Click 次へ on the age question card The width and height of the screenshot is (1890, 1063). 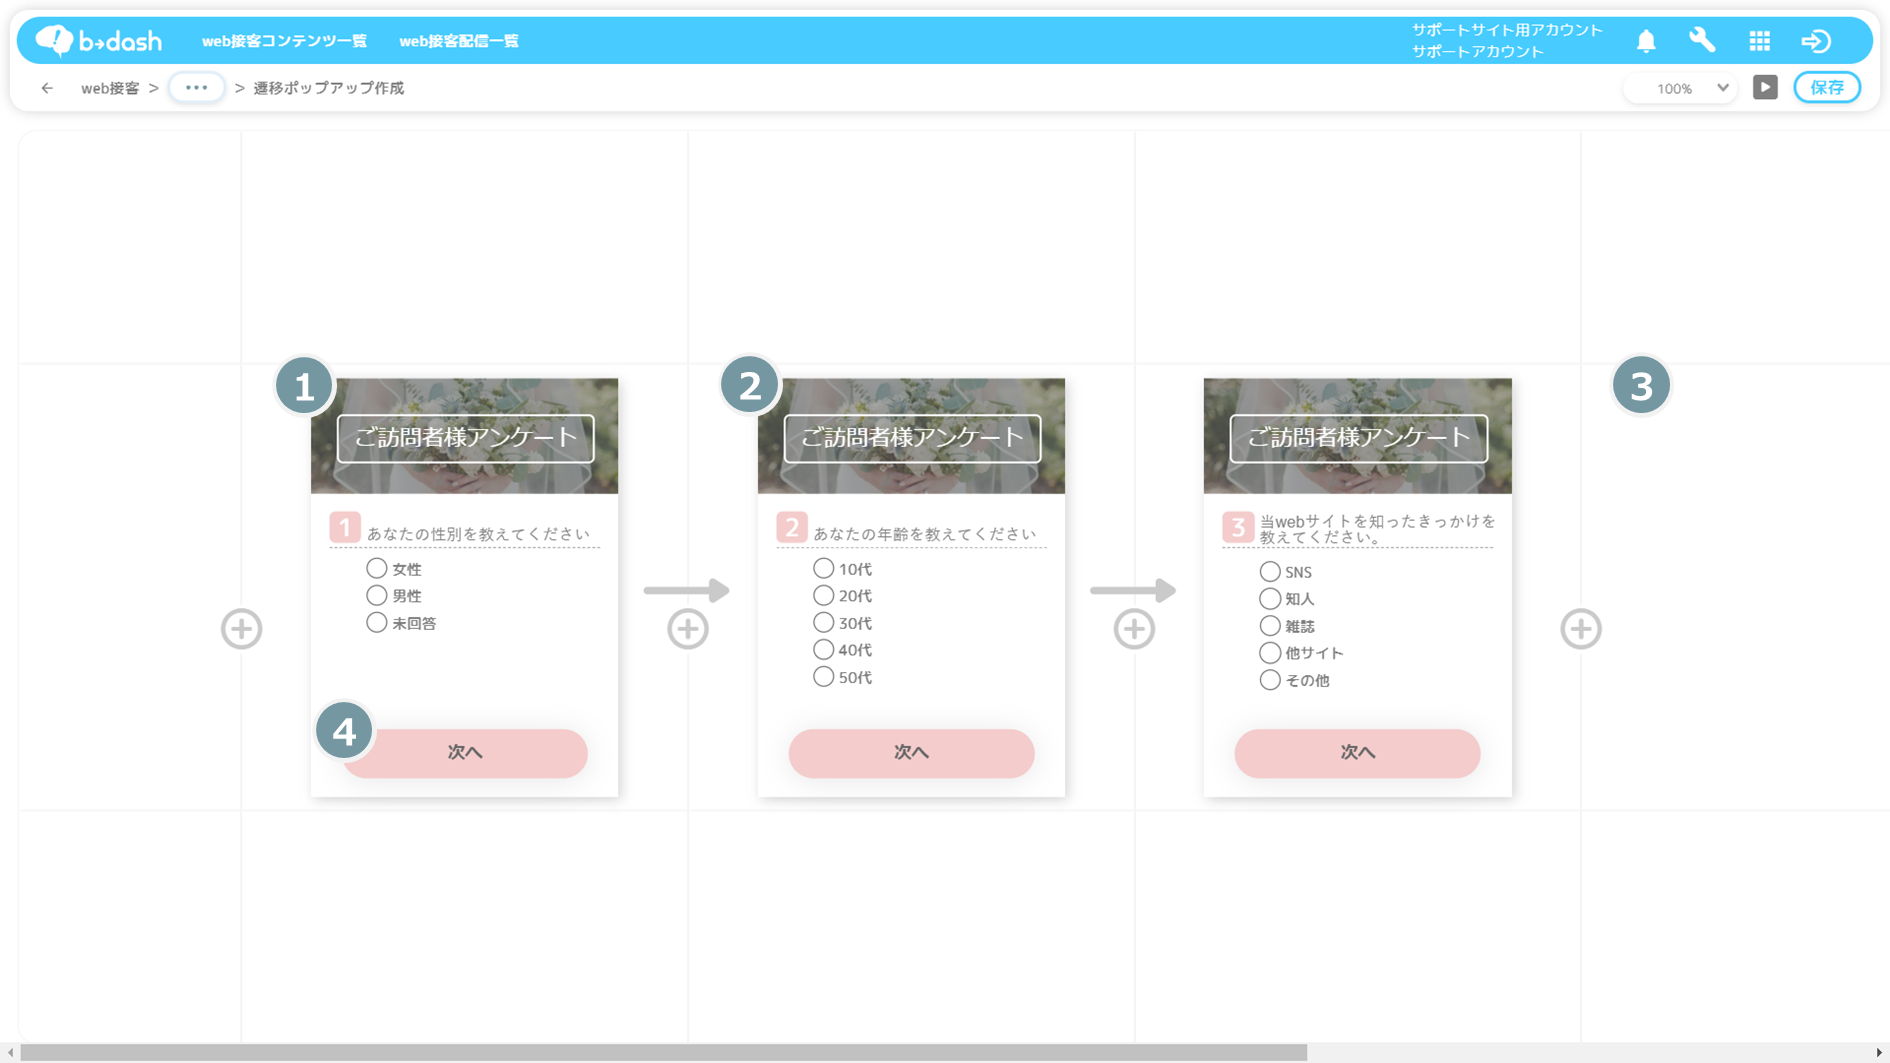tap(911, 753)
